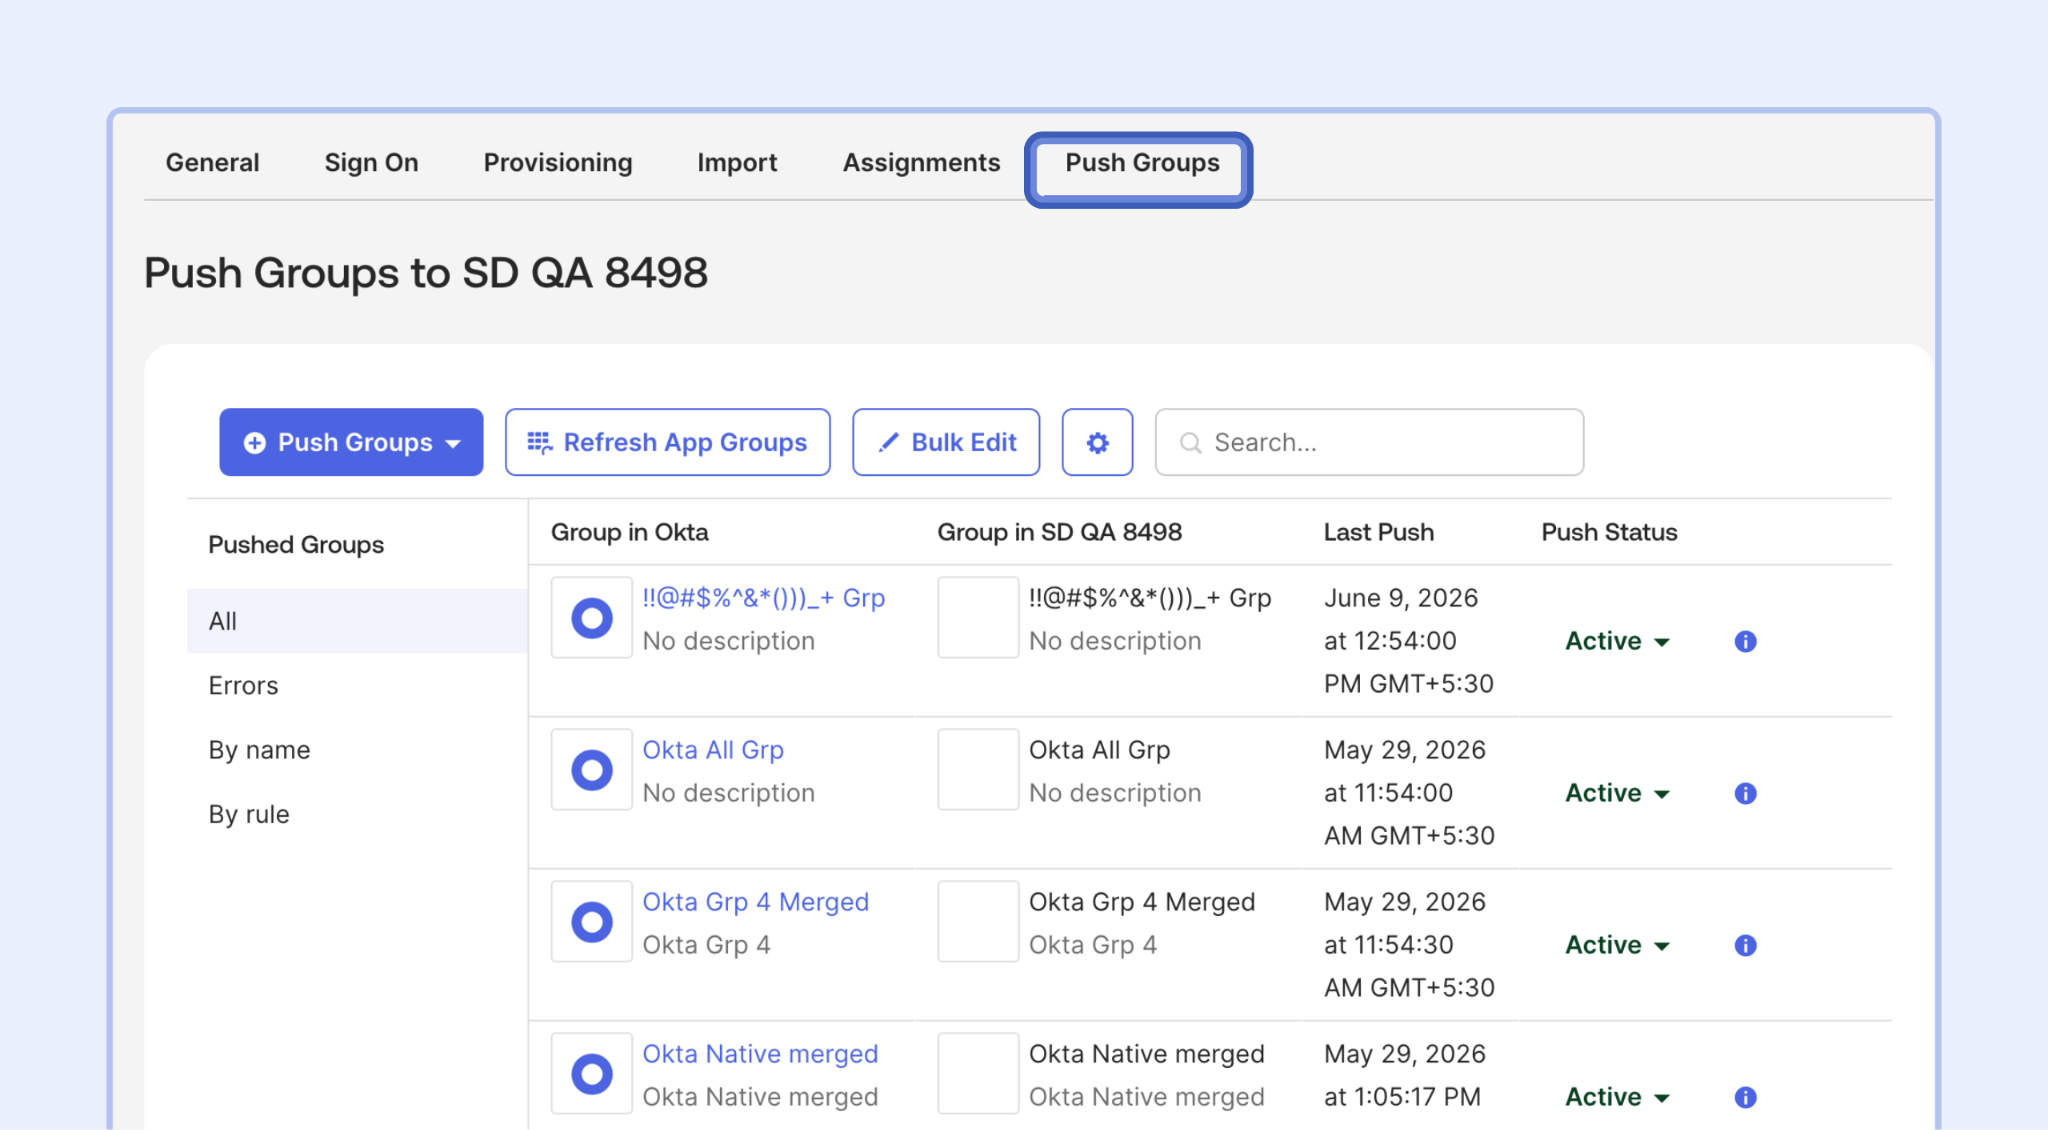Switch to the General tab
Image resolution: width=2048 pixels, height=1130 pixels.
pyautogui.click(x=212, y=163)
